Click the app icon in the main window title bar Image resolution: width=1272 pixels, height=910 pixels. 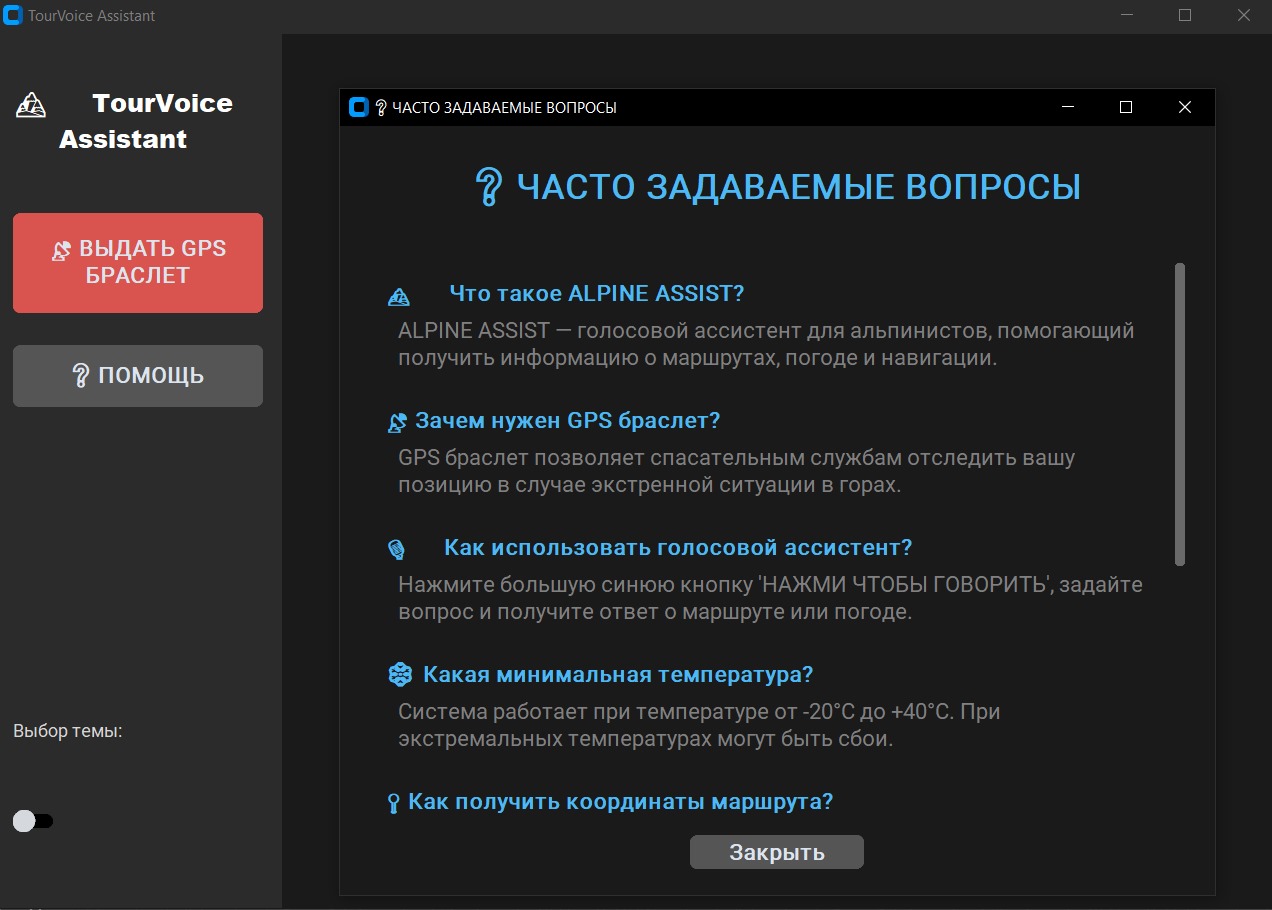(12, 15)
